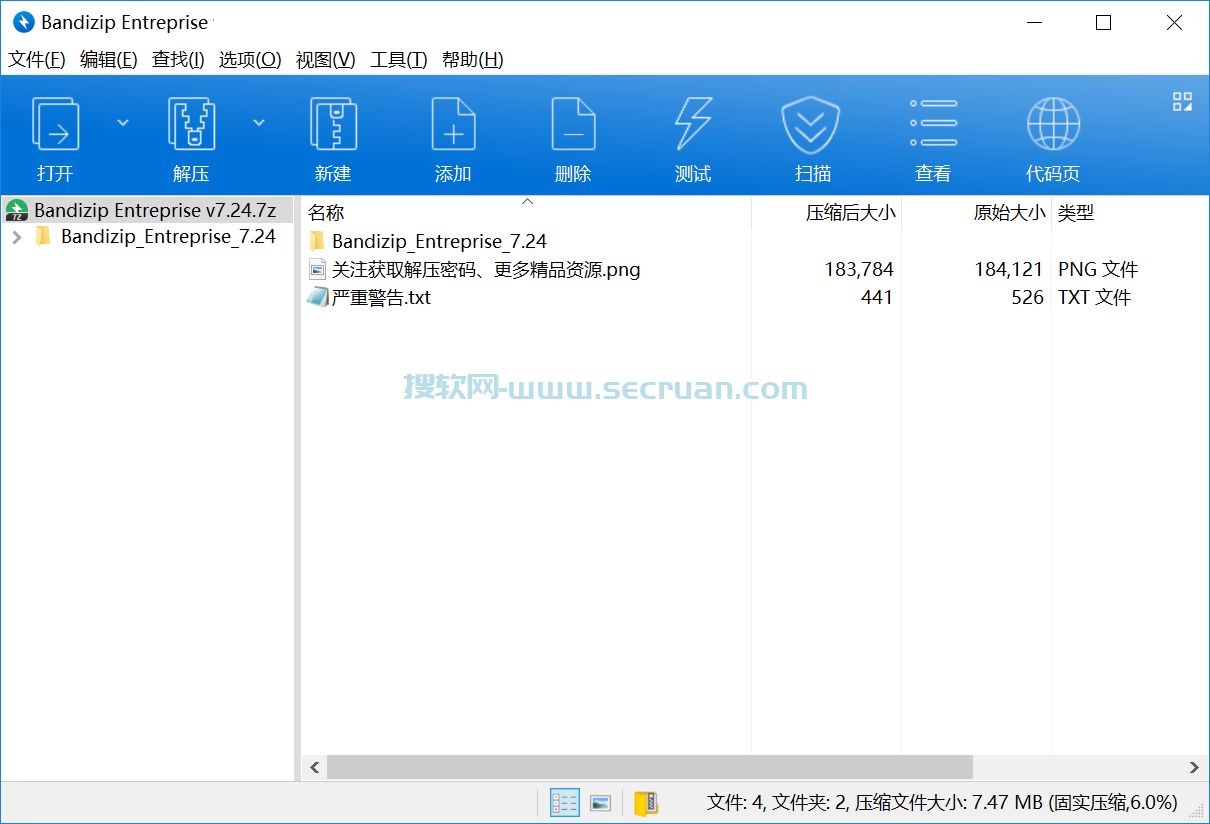Click the Test (测试) lightning icon

click(693, 124)
